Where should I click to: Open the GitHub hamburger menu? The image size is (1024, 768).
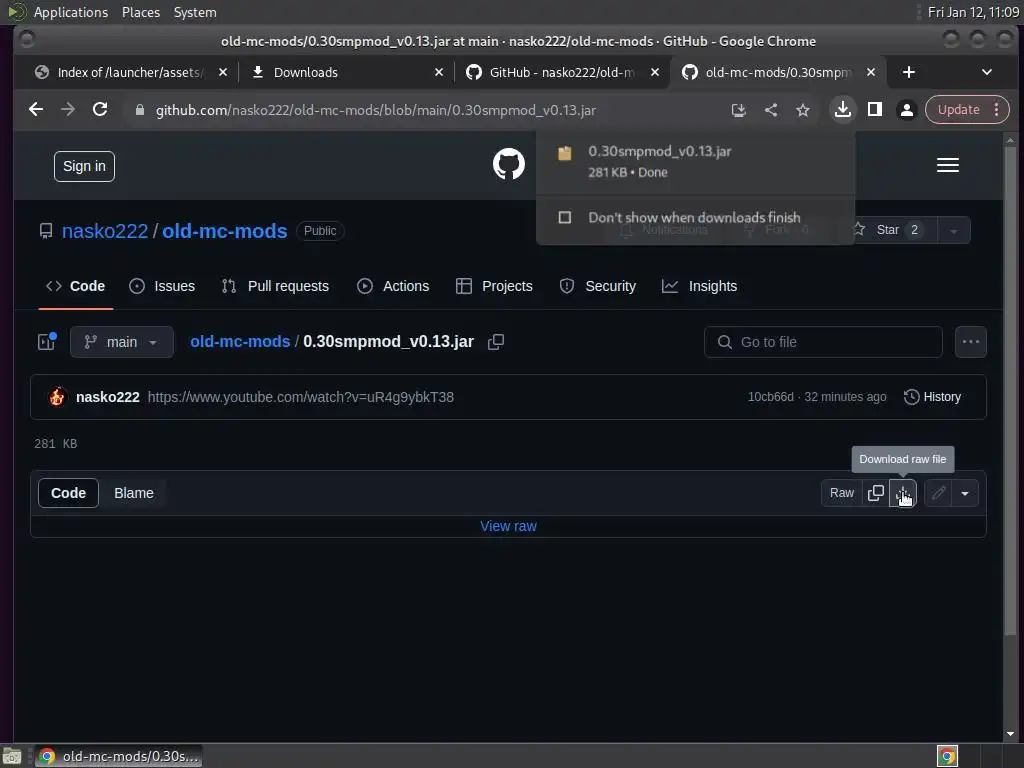(948, 165)
